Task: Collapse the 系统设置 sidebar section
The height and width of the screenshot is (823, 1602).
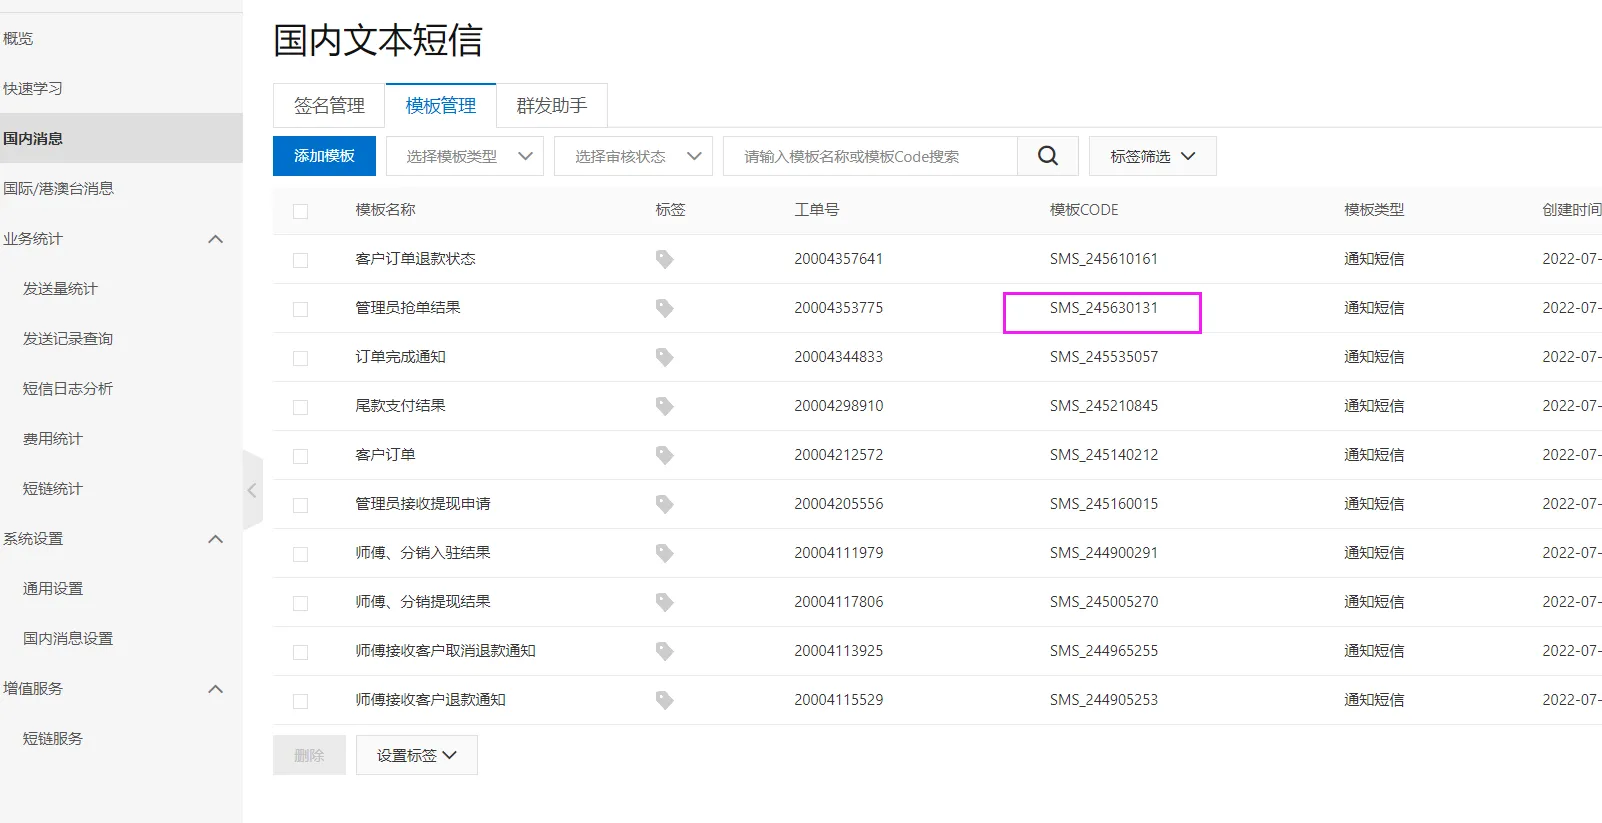Action: click(215, 539)
